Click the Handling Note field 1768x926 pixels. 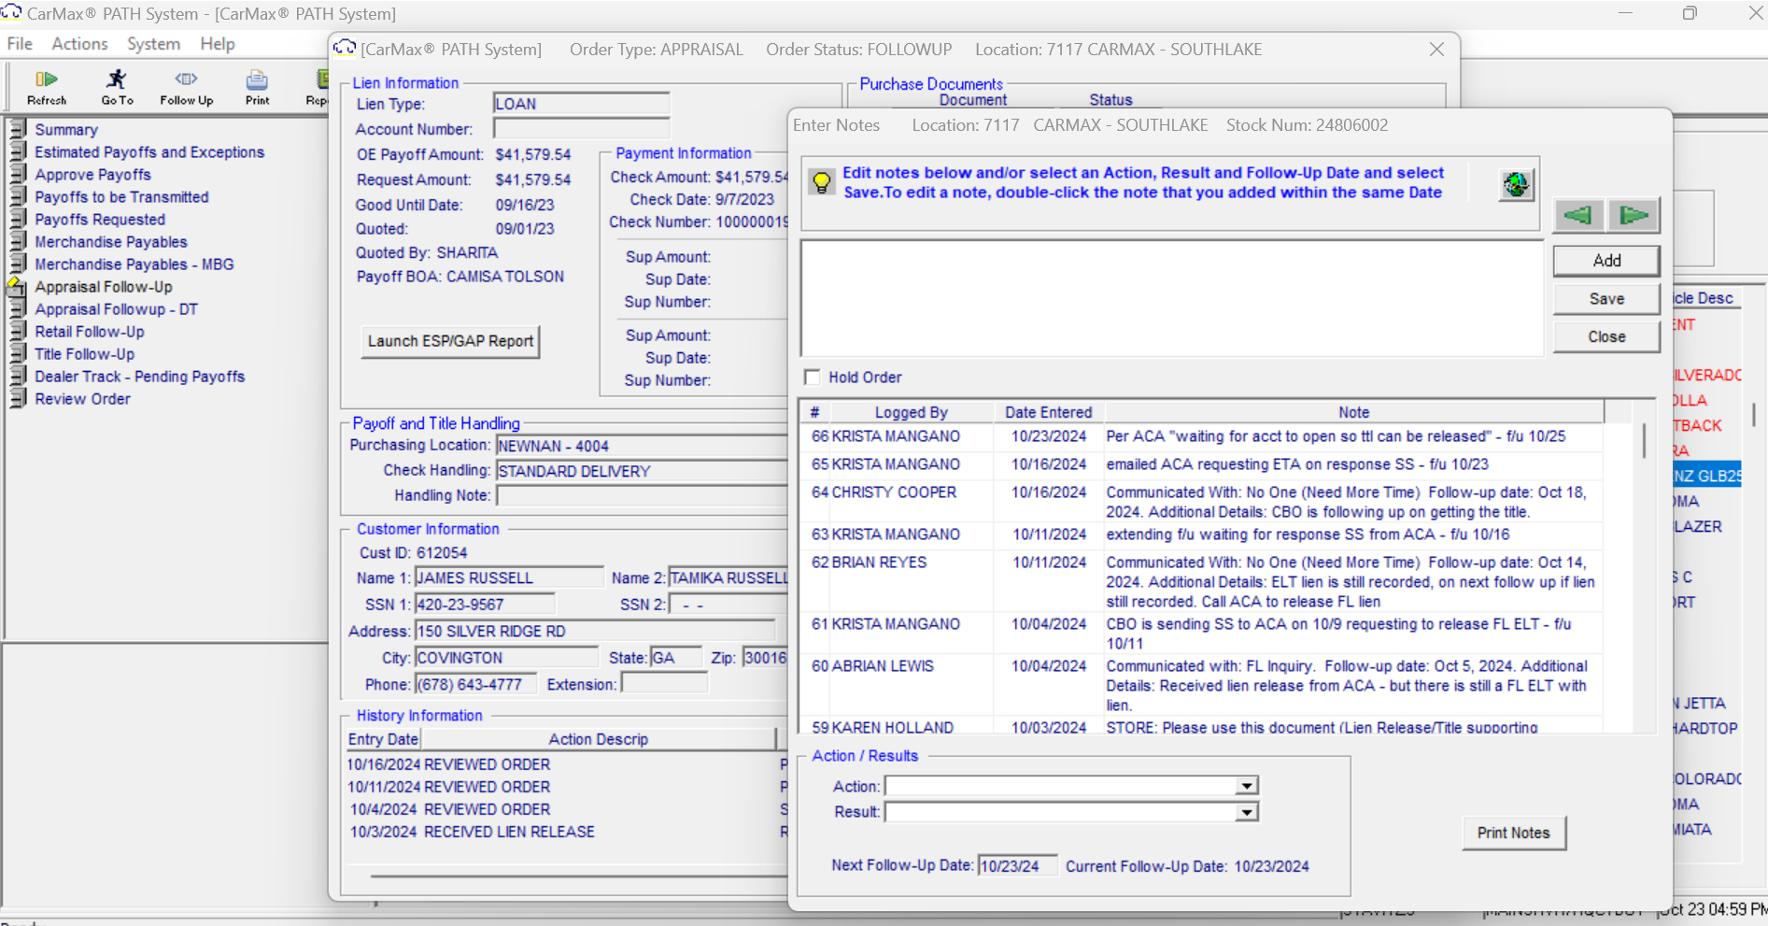642,495
